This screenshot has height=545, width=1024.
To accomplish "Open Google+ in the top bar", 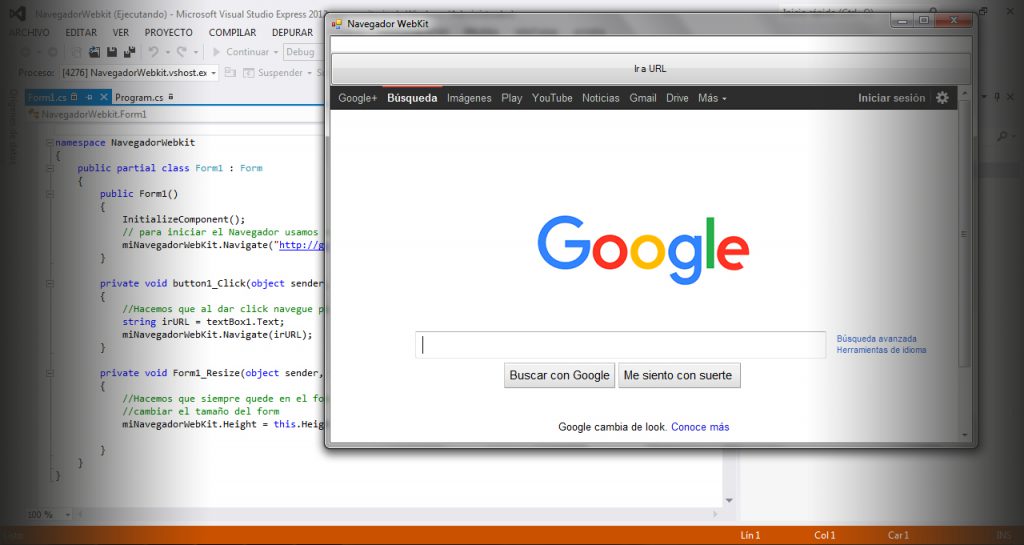I will (357, 98).
